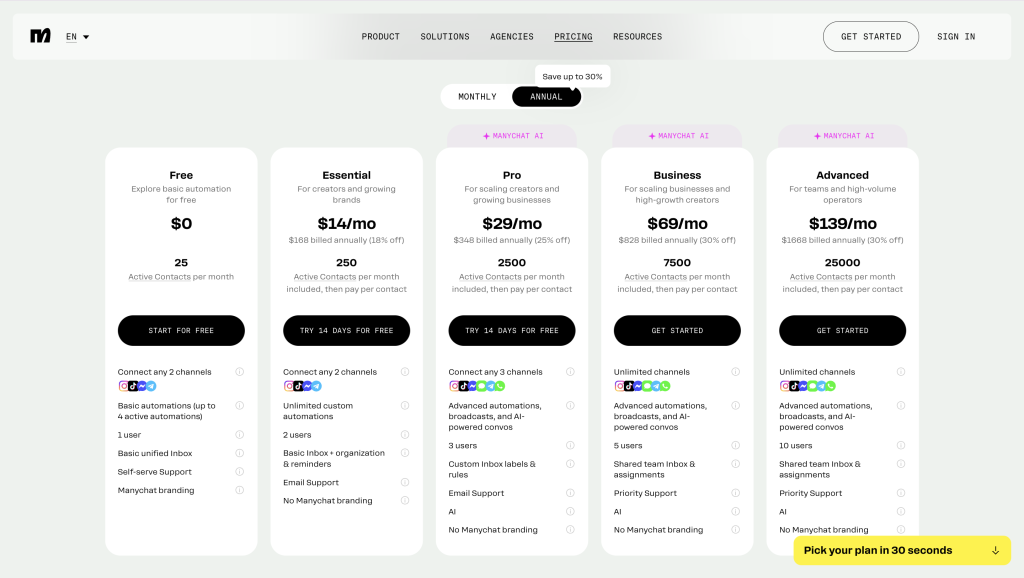
Task: Click Active Contacts link in Free plan
Action: 160,277
